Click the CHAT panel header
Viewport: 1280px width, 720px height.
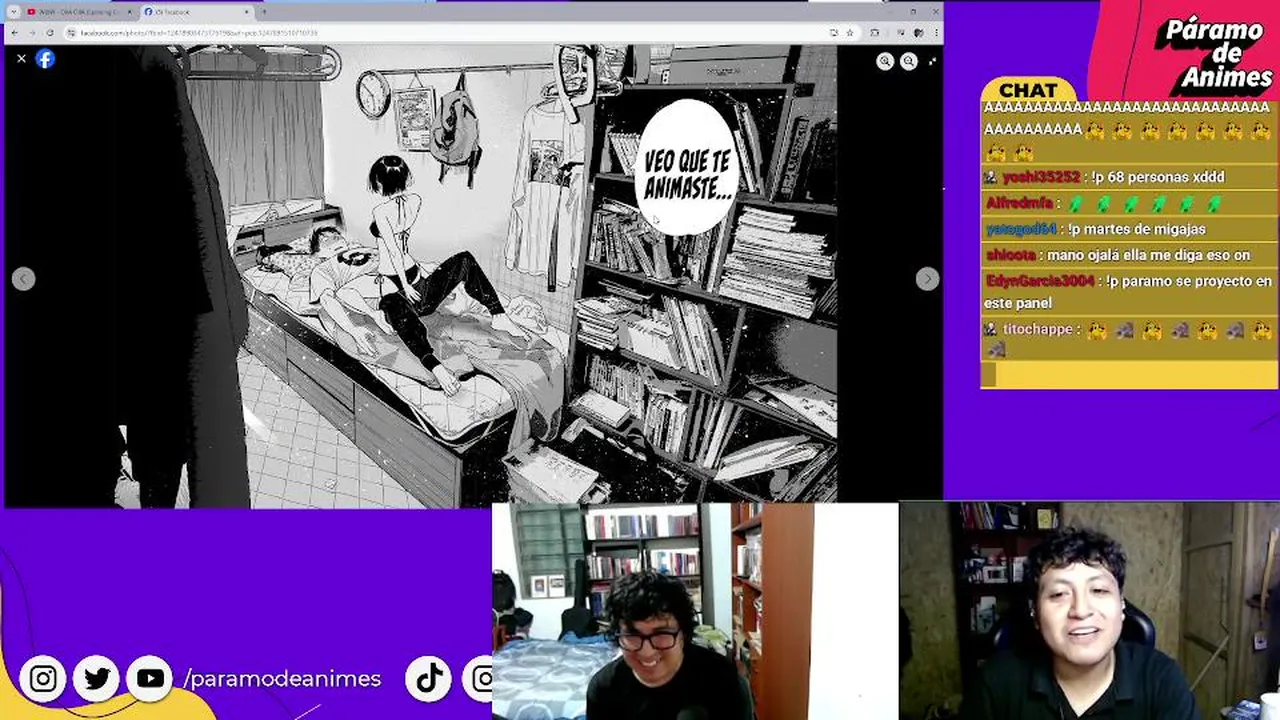tap(1028, 91)
